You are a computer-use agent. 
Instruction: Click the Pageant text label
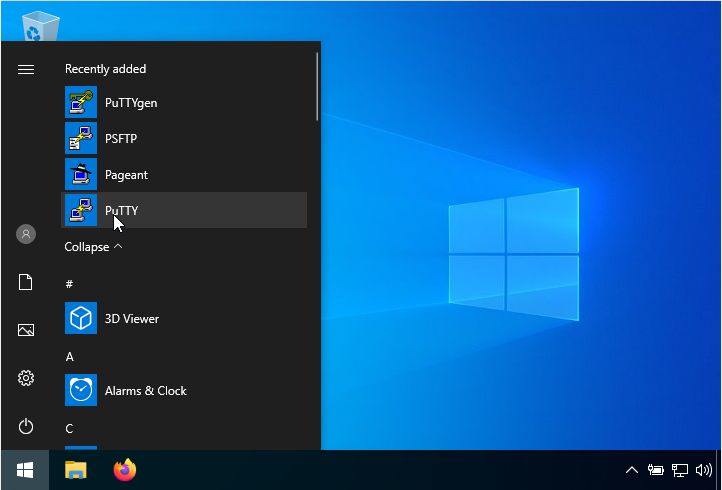pyautogui.click(x=126, y=175)
